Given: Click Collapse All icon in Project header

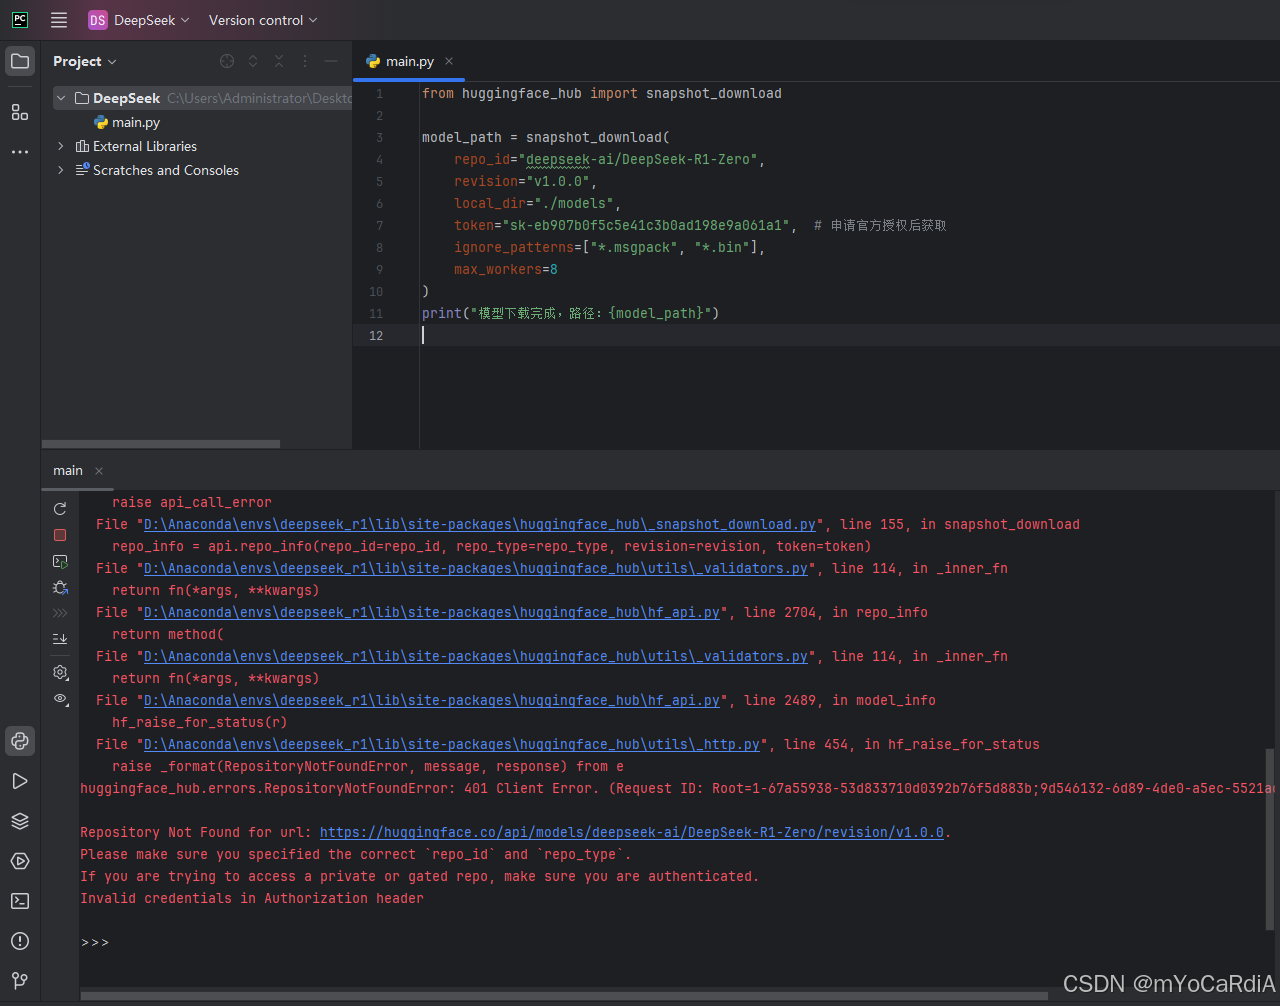Looking at the screenshot, I should (279, 61).
